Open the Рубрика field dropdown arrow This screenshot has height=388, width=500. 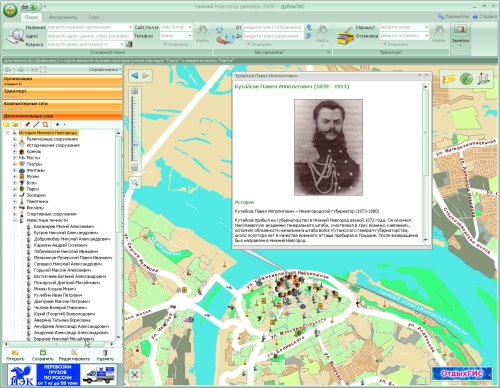click(x=122, y=44)
